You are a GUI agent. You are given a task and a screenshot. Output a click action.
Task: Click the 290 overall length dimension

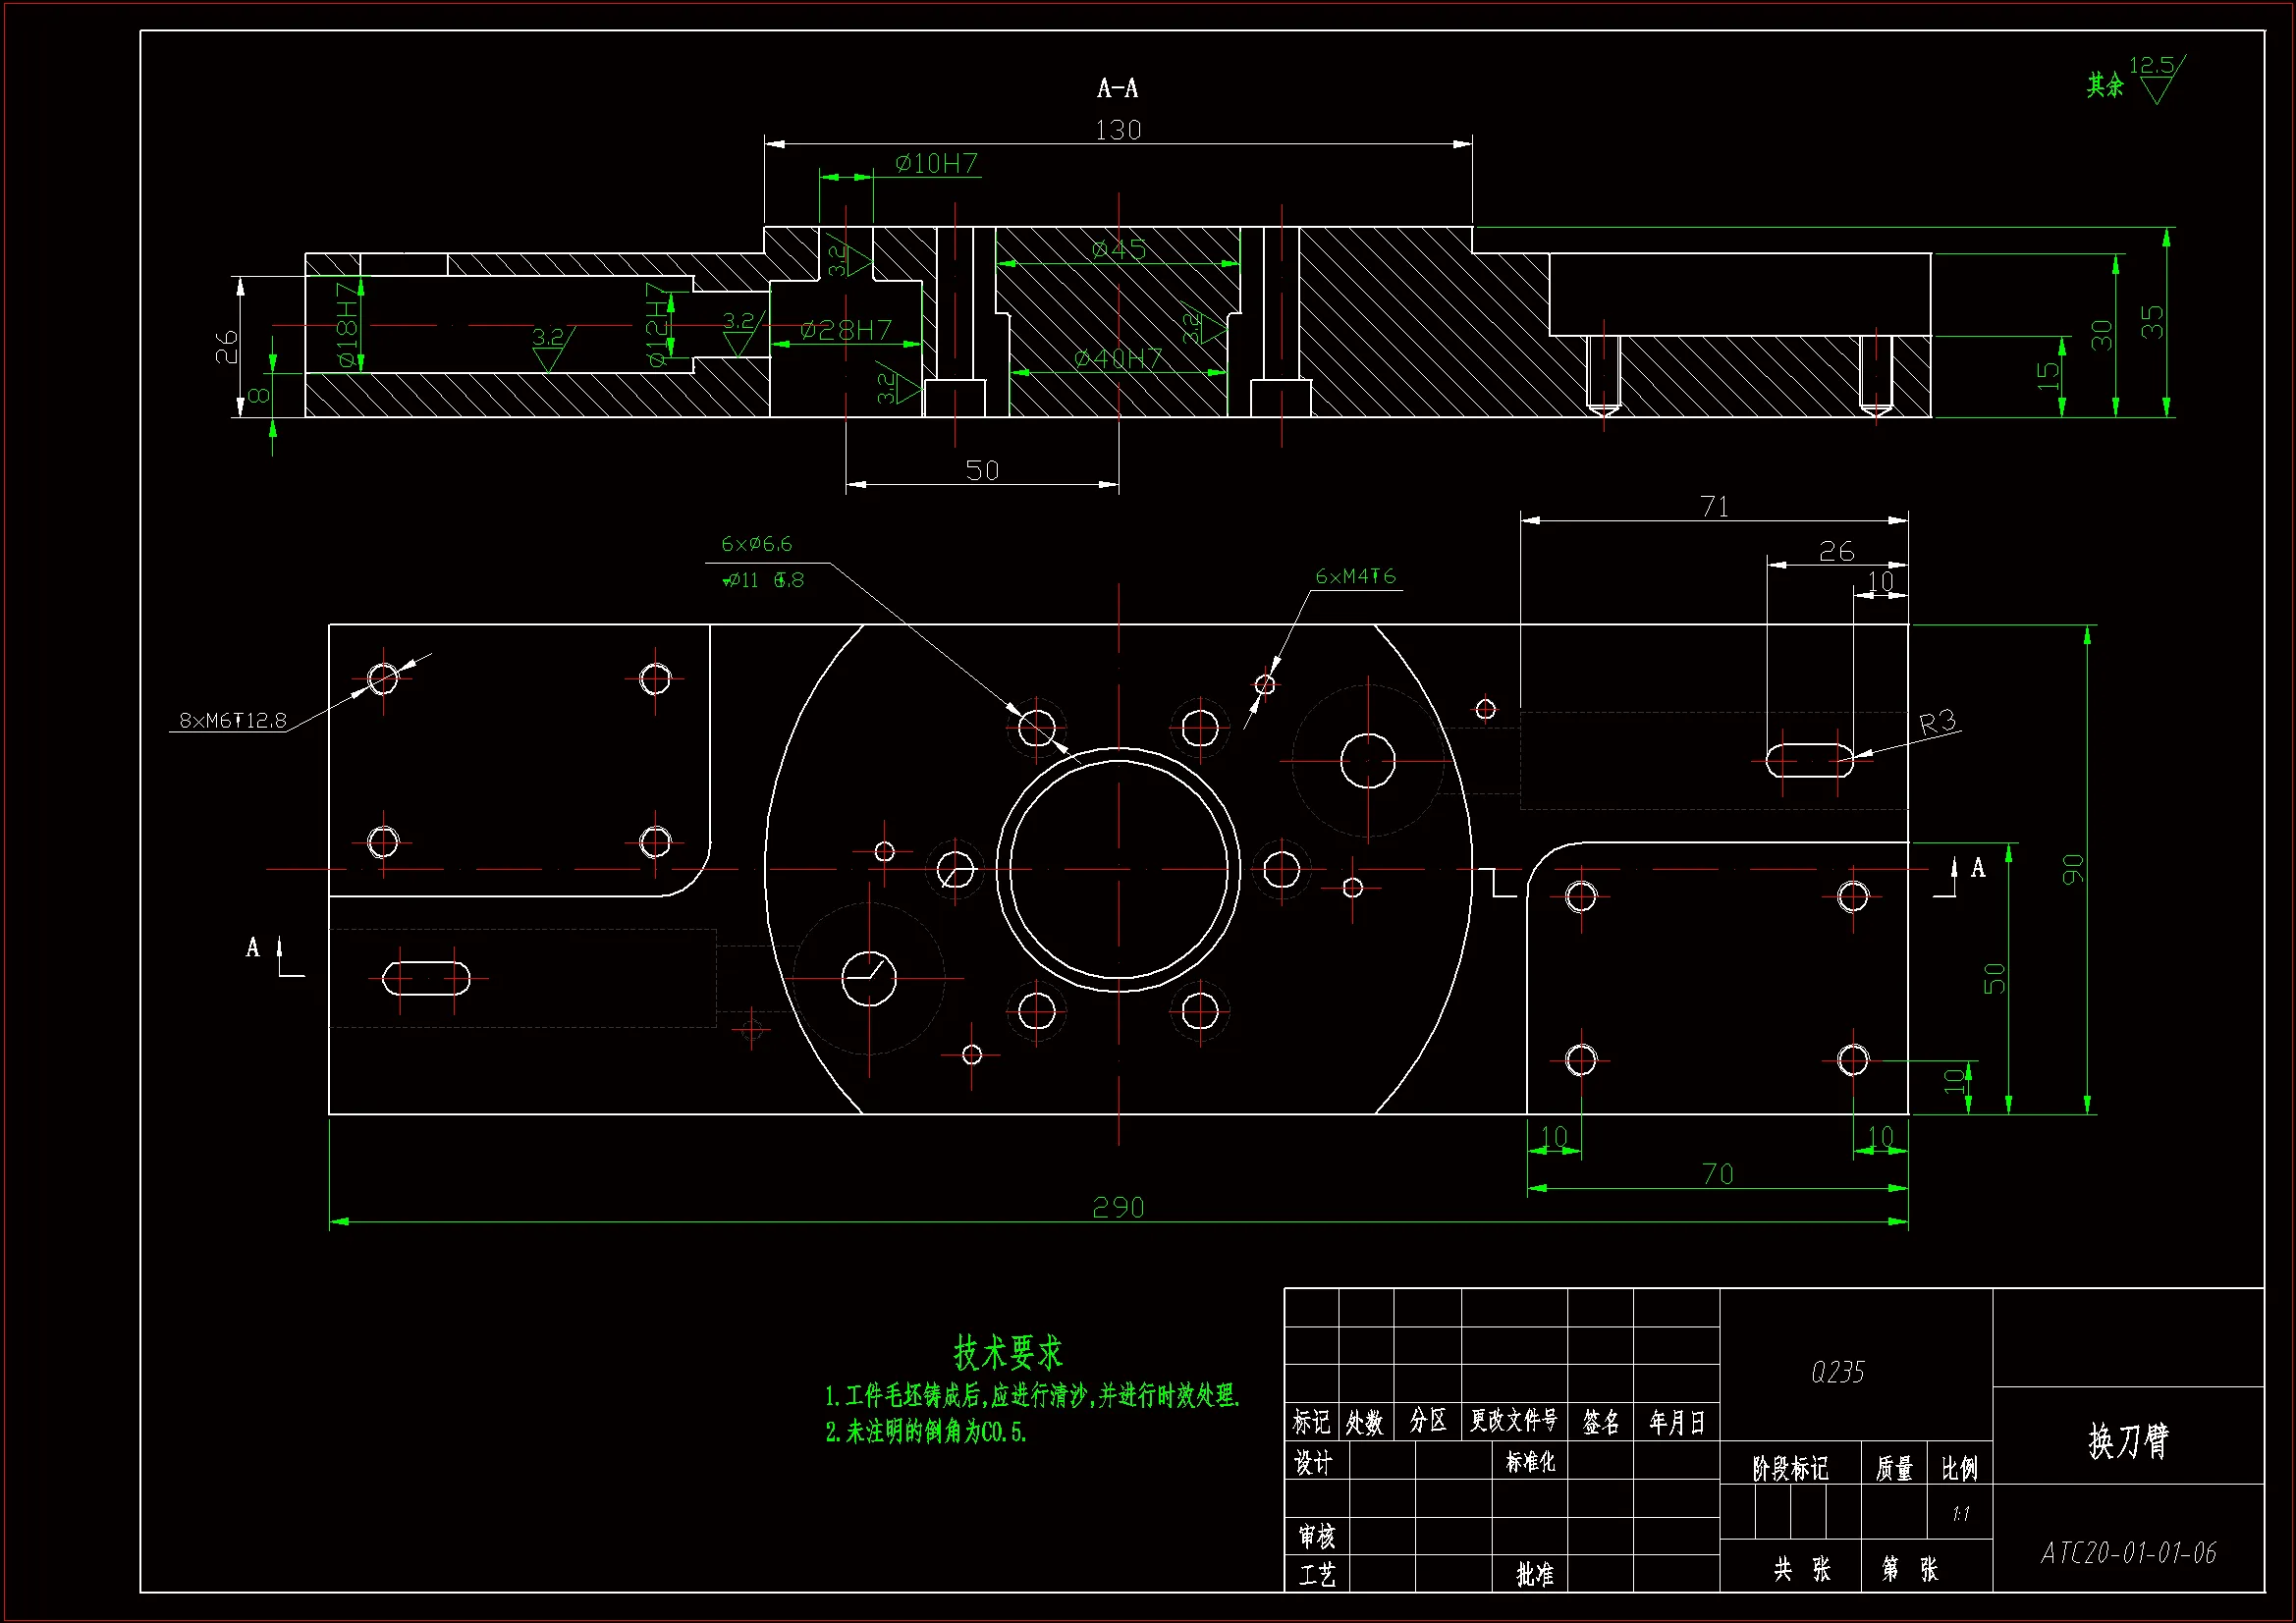click(x=1117, y=1208)
